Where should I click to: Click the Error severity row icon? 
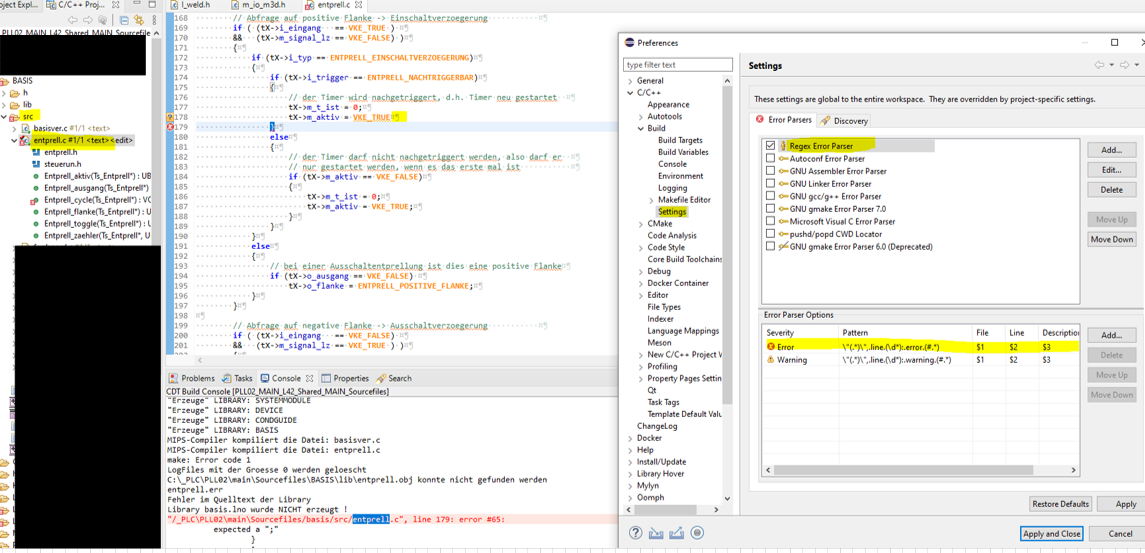coord(770,346)
